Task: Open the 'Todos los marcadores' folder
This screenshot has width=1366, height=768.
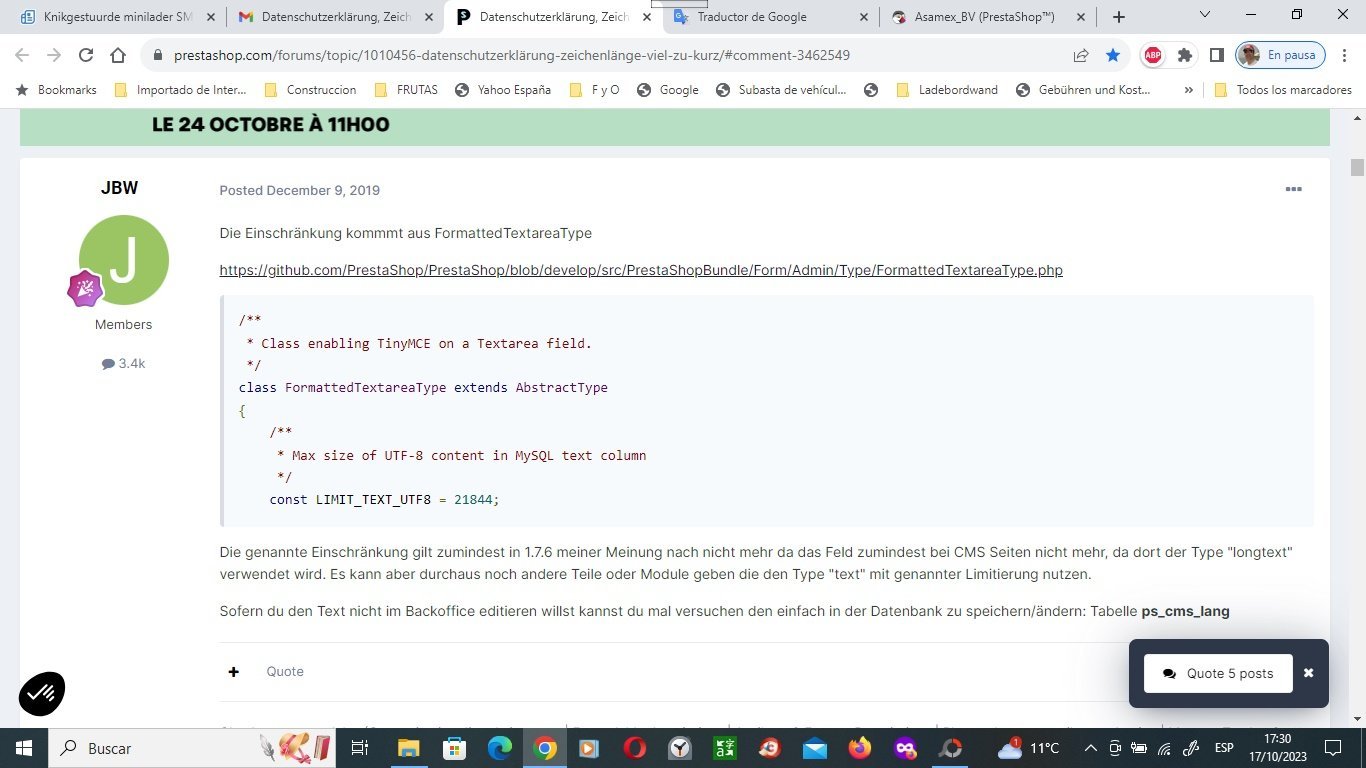Action: point(1282,90)
